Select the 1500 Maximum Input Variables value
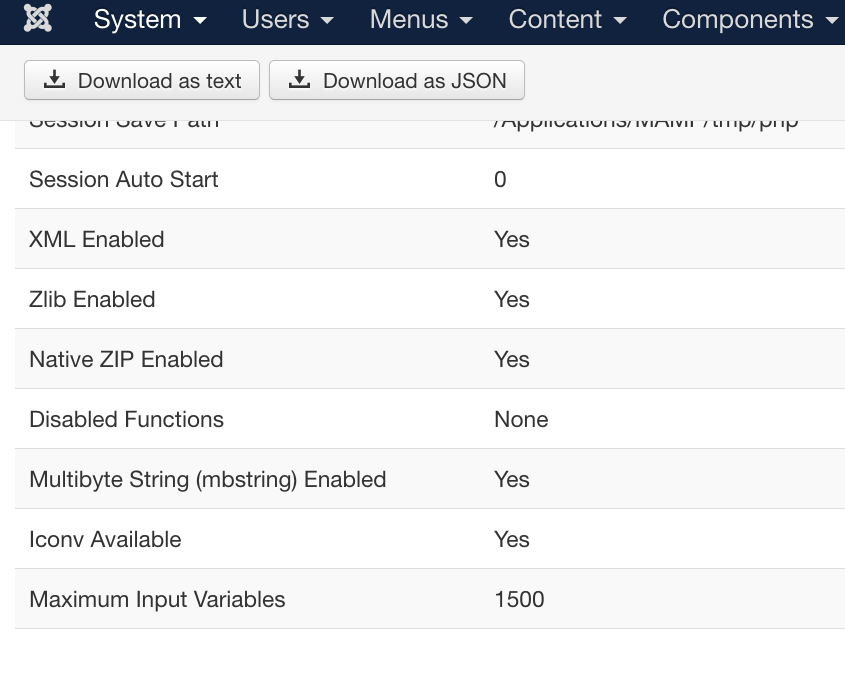 click(x=520, y=600)
